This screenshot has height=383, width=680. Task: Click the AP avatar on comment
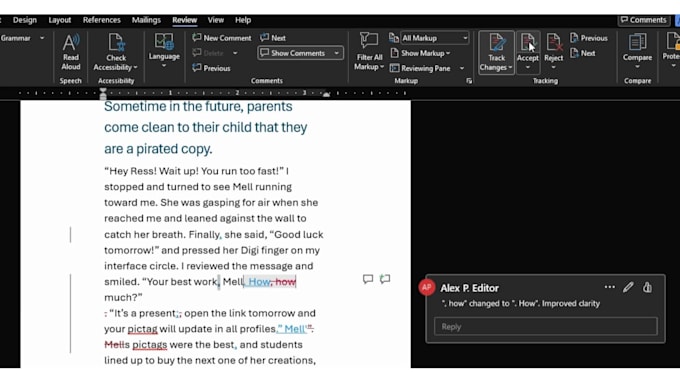pos(427,288)
